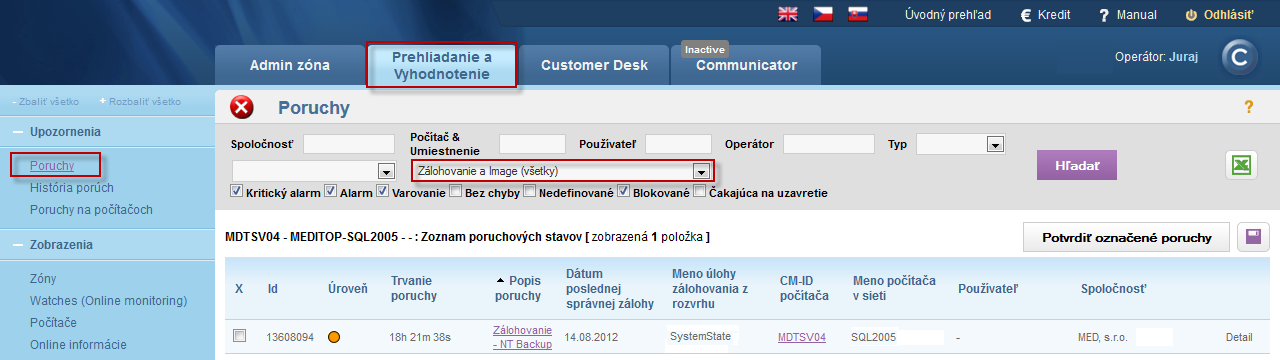Sort by Úroveň column header
Image resolution: width=1280 pixels, height=360 pixels.
pos(349,288)
